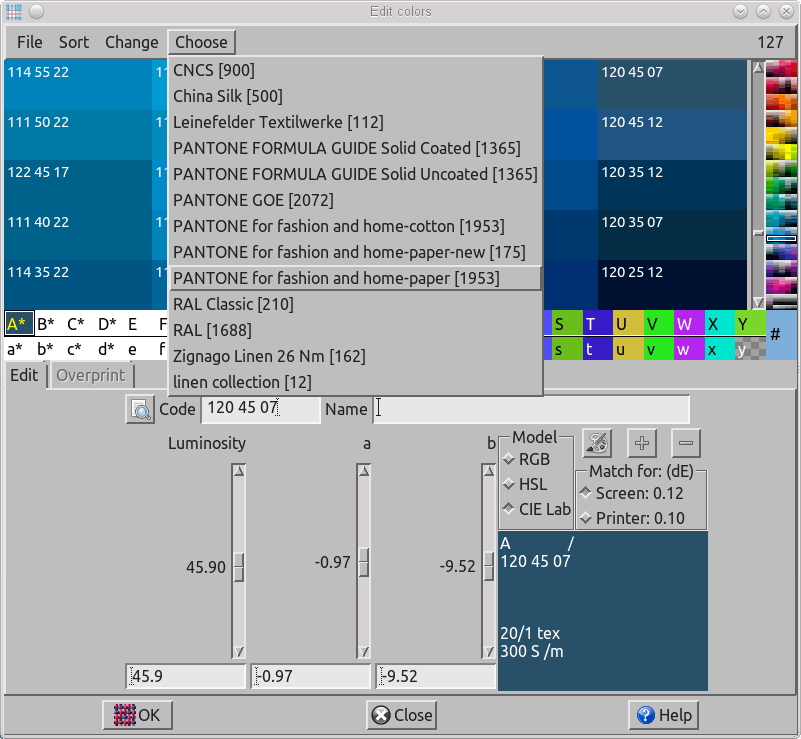
Task: Click the plus button to add a color
Action: (642, 443)
